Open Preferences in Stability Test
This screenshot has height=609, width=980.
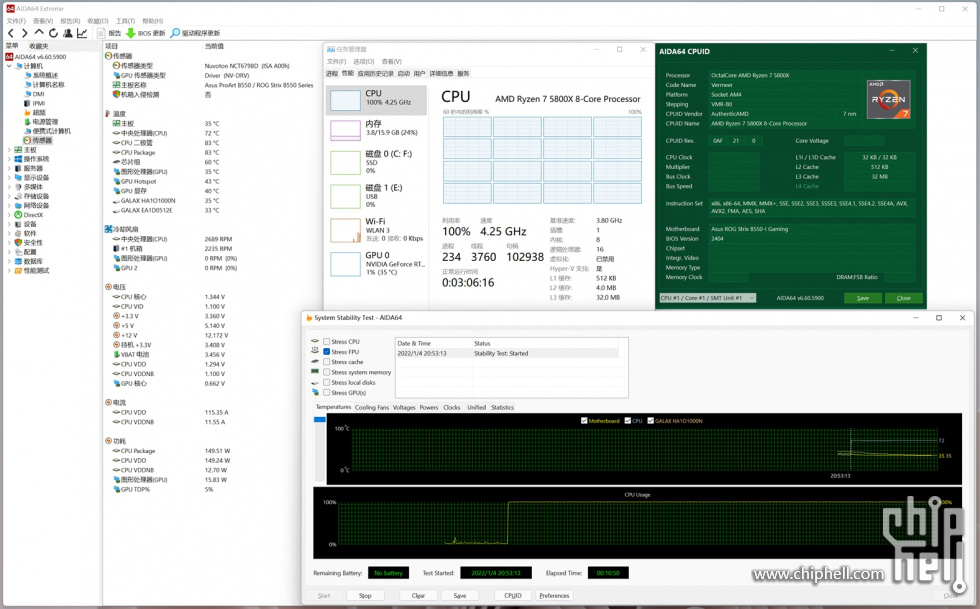(x=554, y=596)
